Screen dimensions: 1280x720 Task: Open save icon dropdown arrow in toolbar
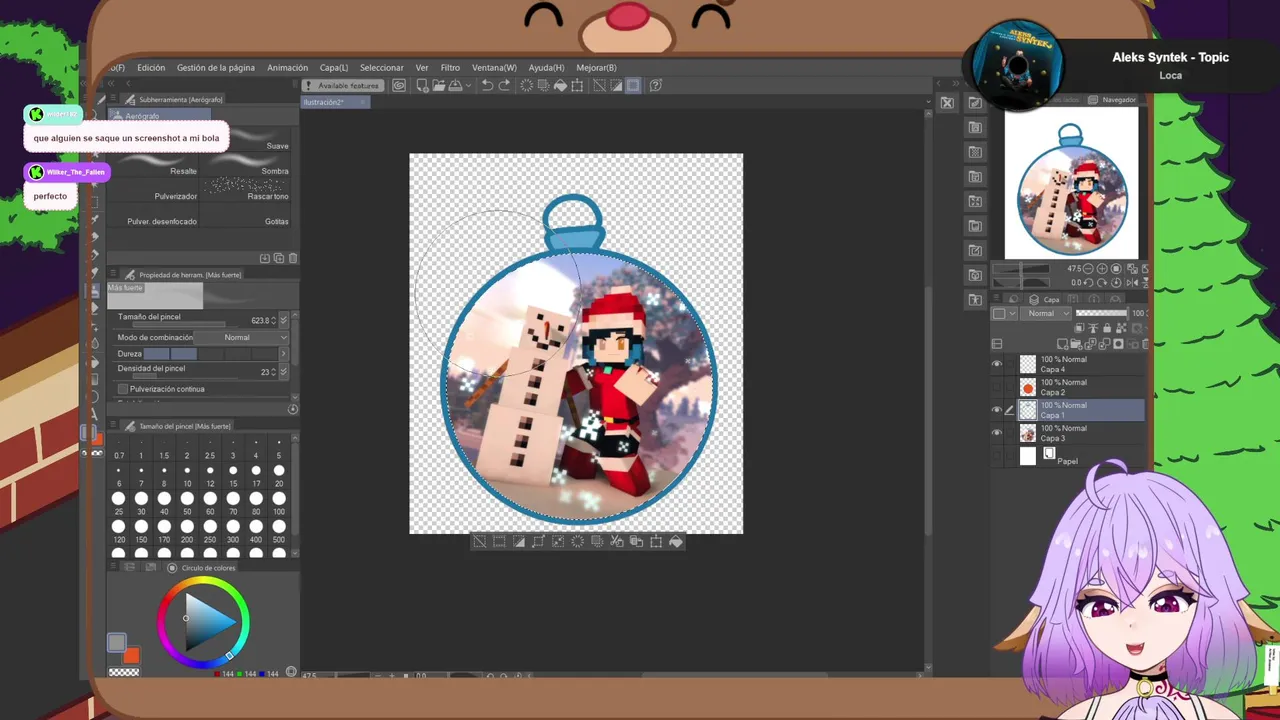point(468,85)
